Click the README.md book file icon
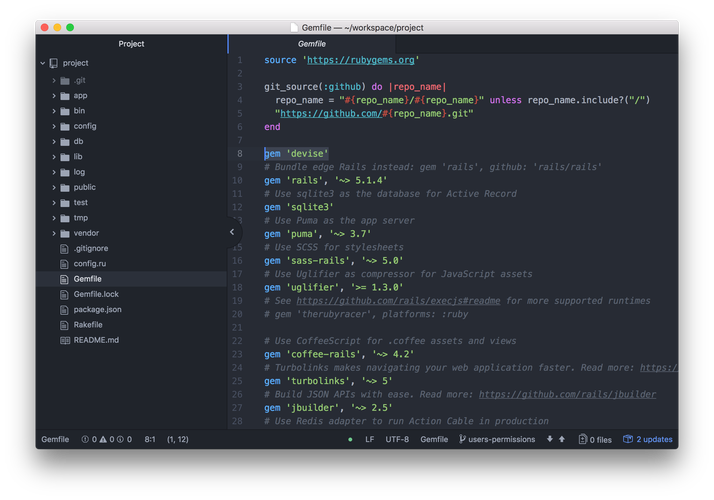This screenshot has width=714, height=500. tap(65, 340)
